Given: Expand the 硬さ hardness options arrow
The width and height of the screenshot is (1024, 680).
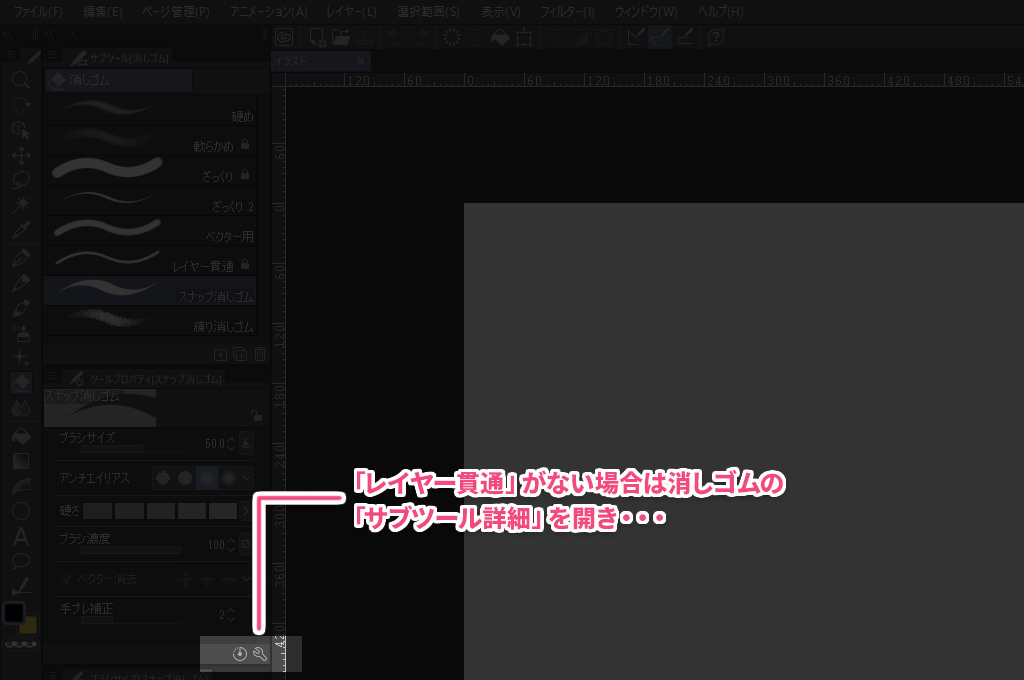Looking at the screenshot, I should 247,511.
